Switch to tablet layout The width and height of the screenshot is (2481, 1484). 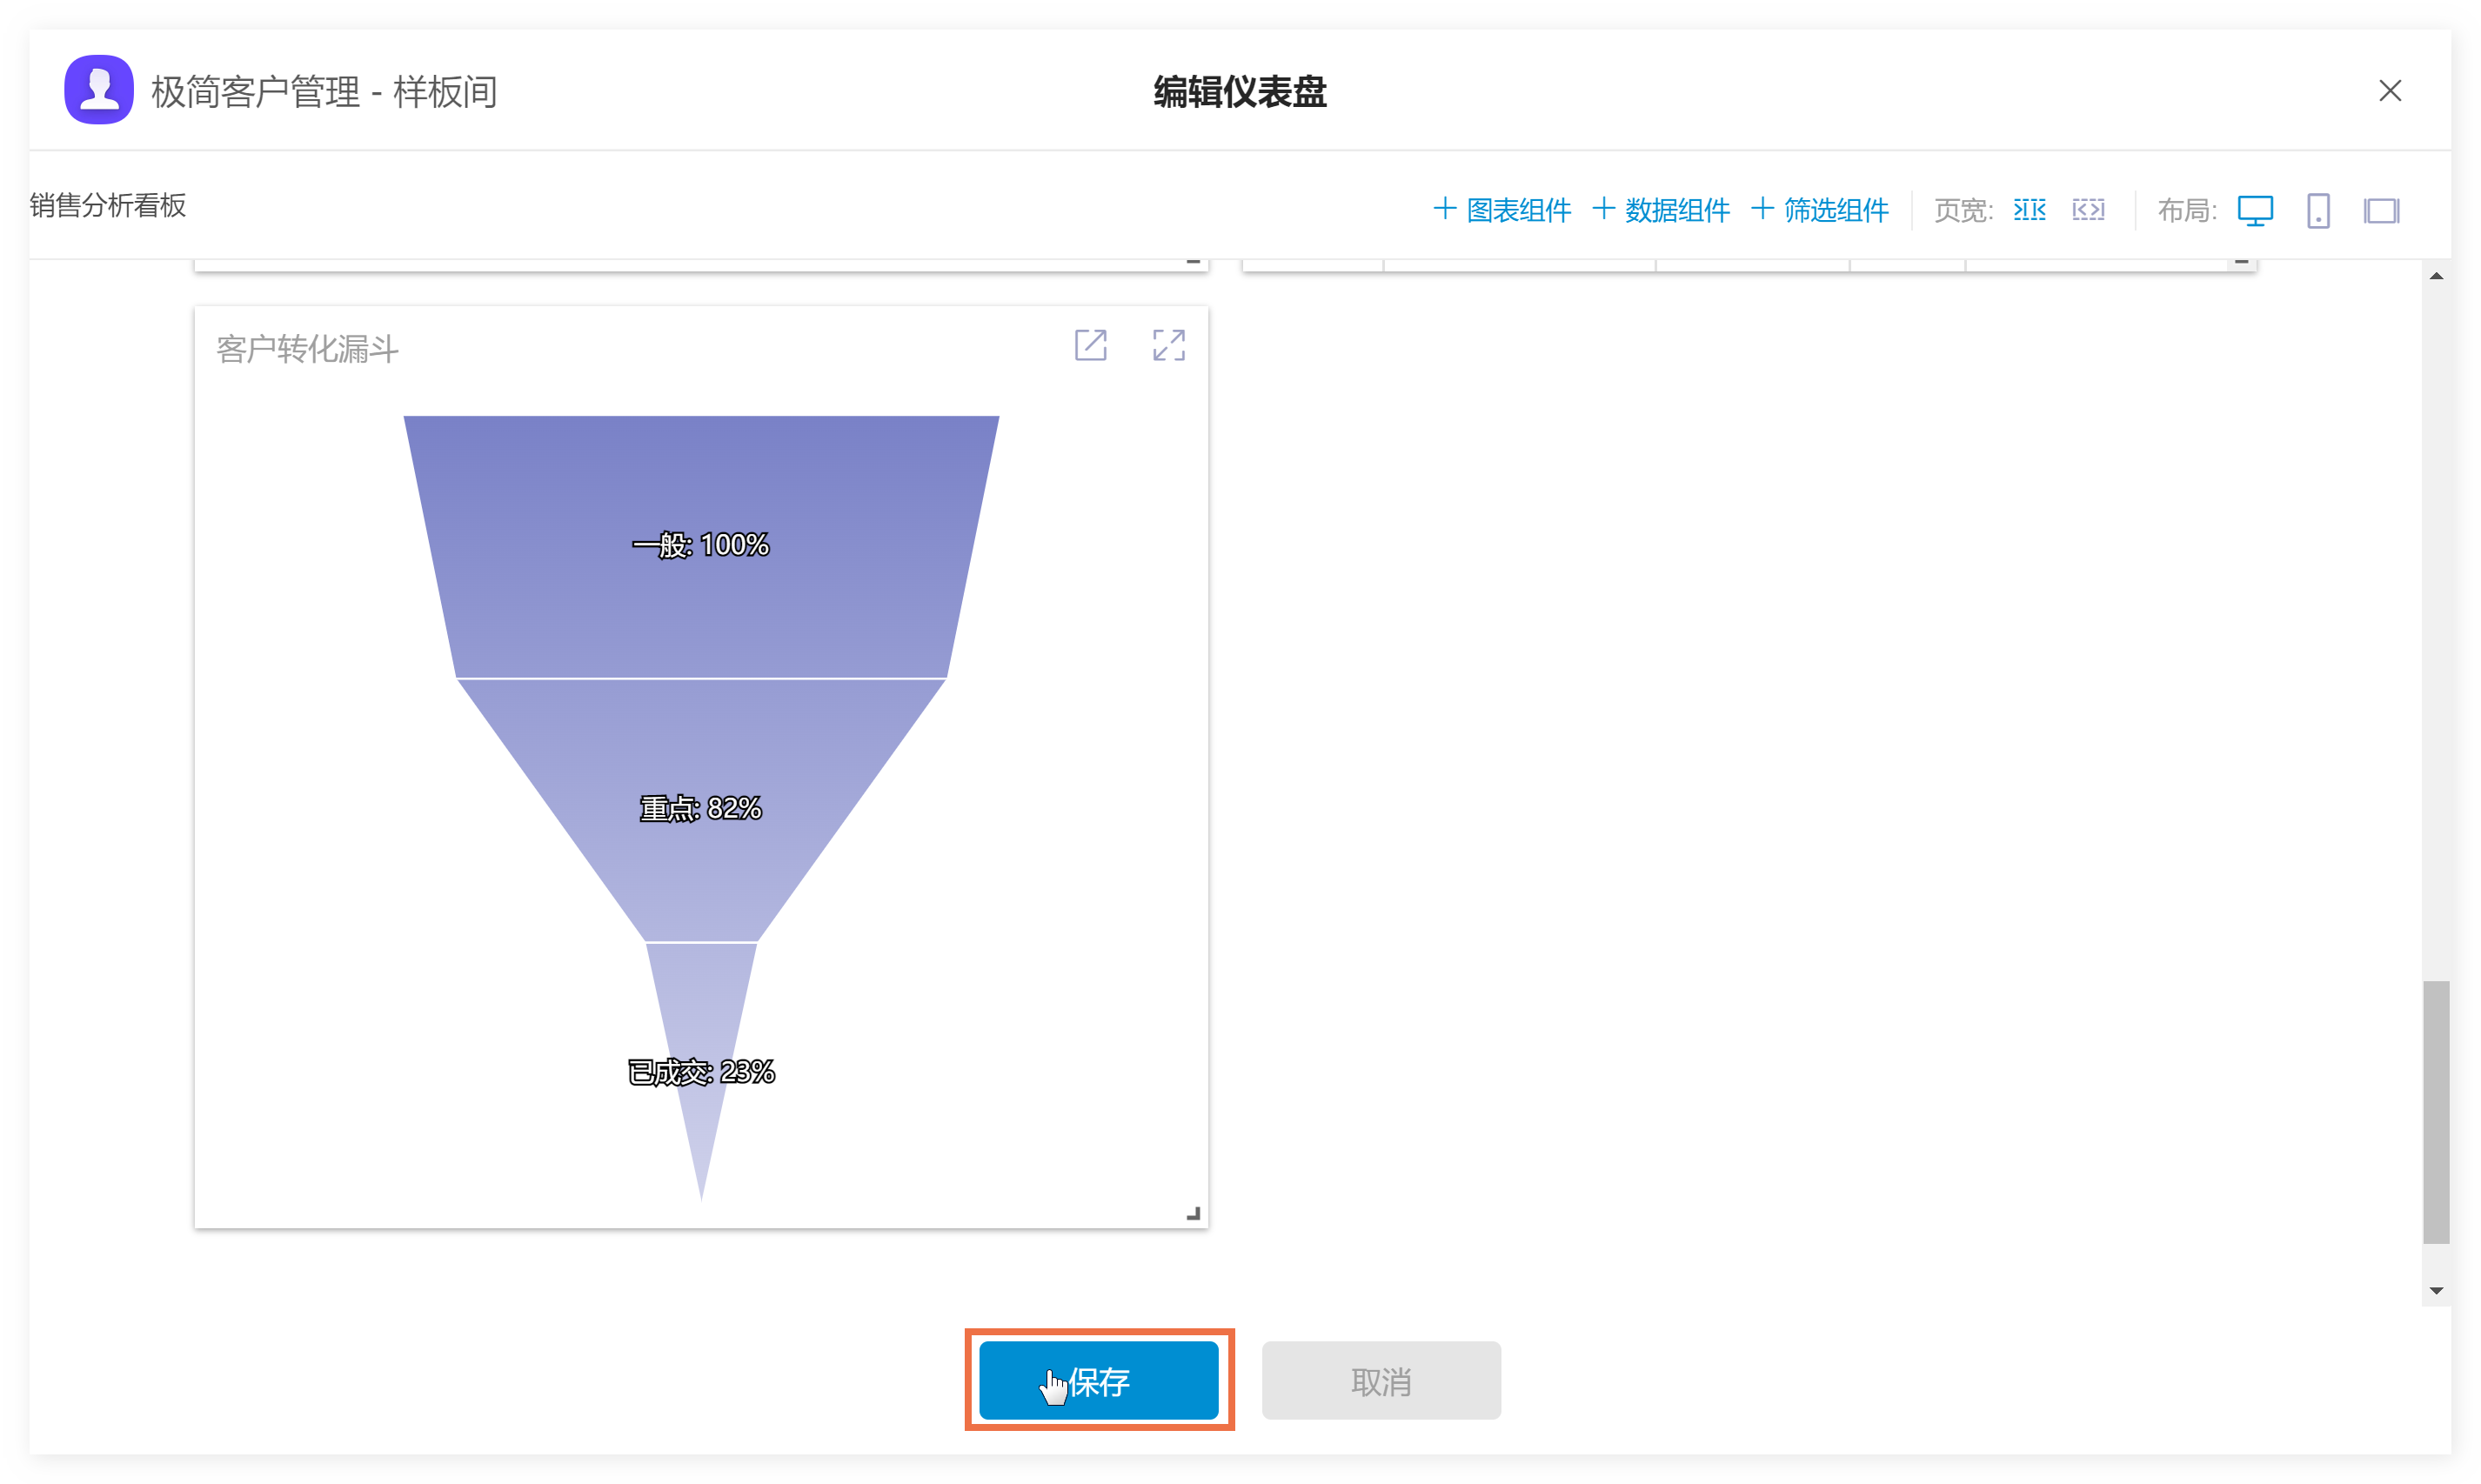2380,210
